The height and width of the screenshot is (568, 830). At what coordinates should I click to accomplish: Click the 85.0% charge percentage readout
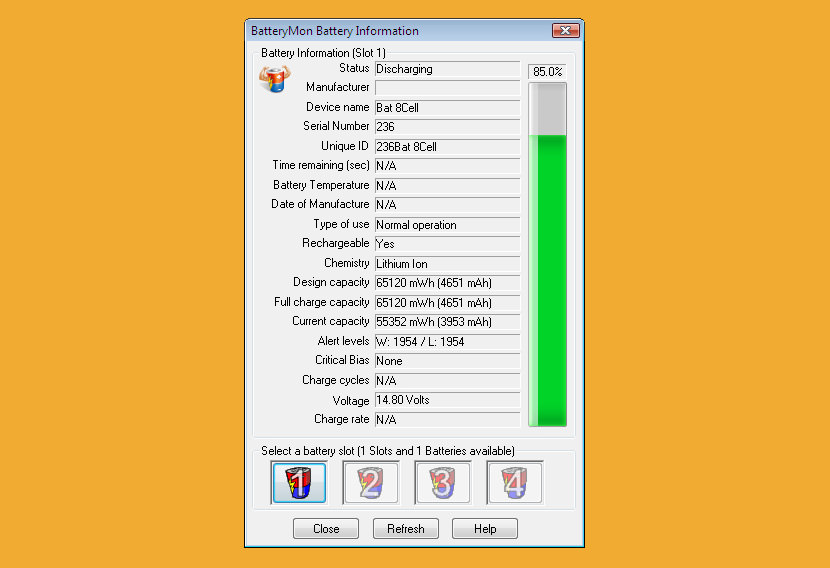547,71
